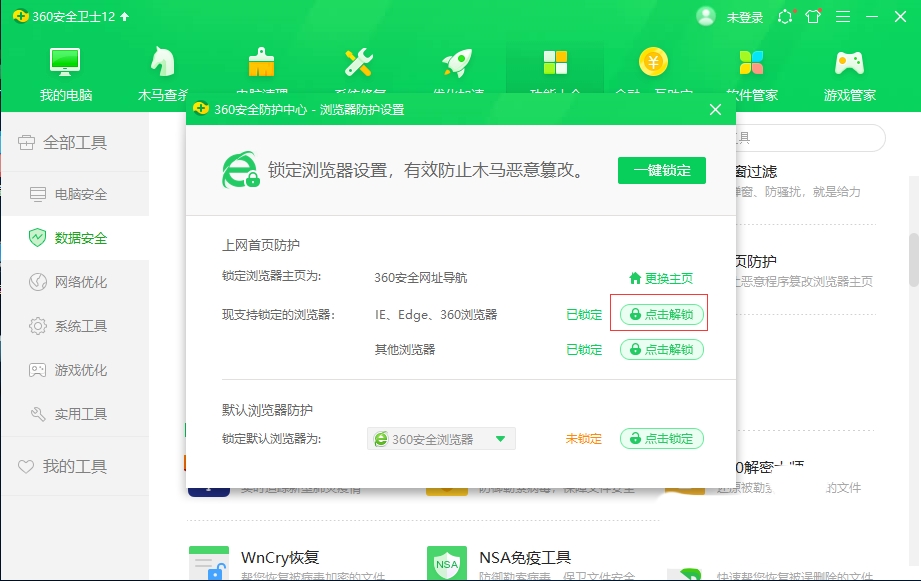Open the 电脑清理 broom icon
Viewport: 921px width, 581px height.
[x=261, y=62]
